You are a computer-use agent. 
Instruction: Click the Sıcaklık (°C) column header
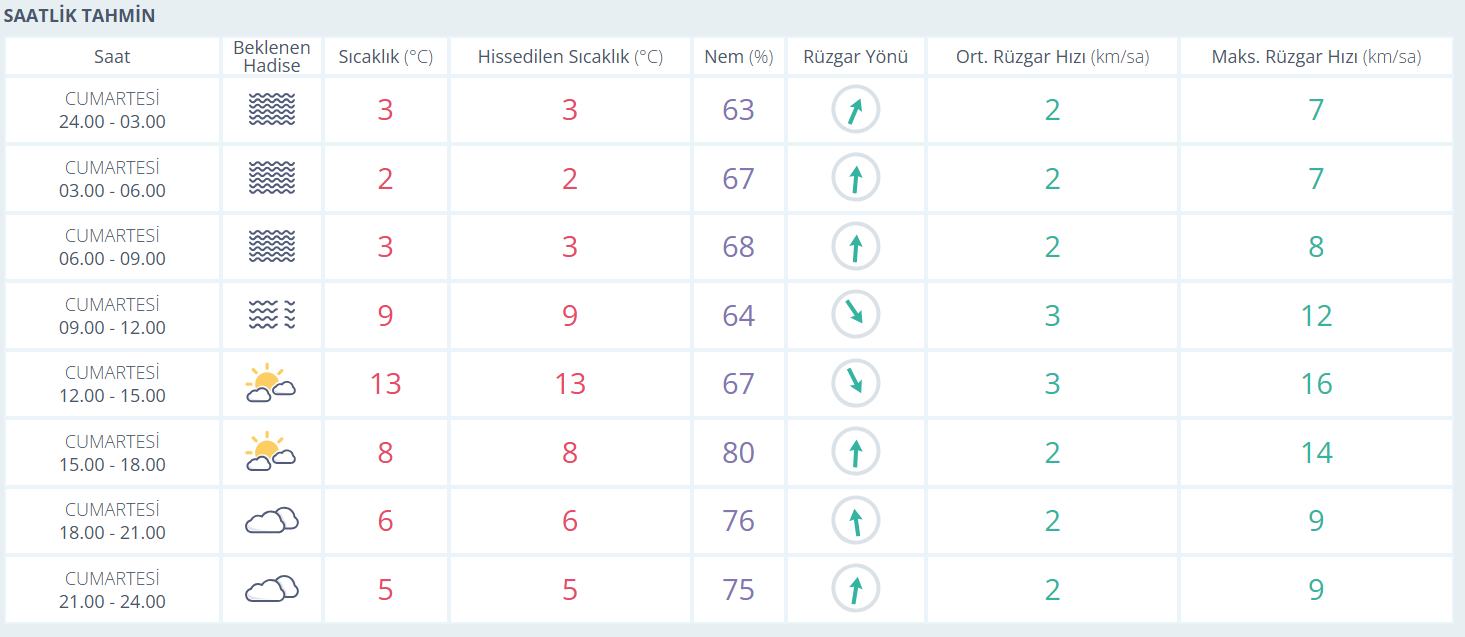coord(385,57)
